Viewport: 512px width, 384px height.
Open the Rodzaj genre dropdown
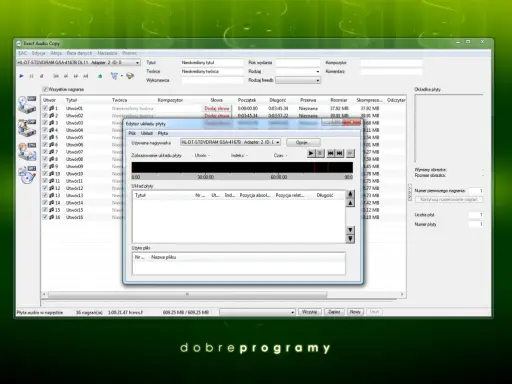(x=317, y=71)
